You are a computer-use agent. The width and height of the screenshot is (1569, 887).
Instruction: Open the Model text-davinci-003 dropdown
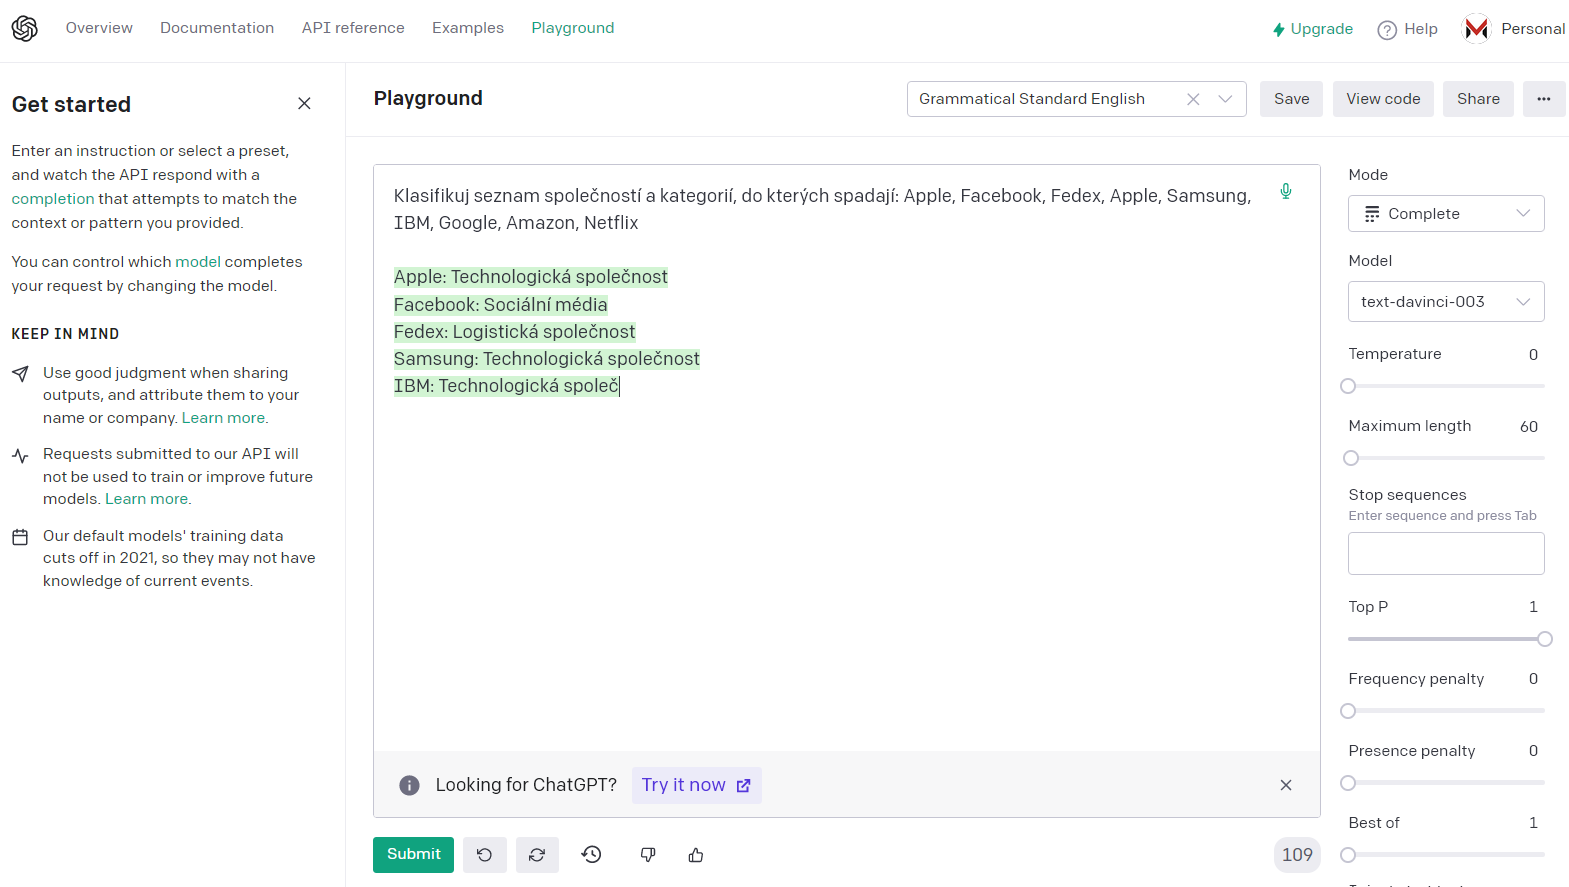[x=1446, y=302]
